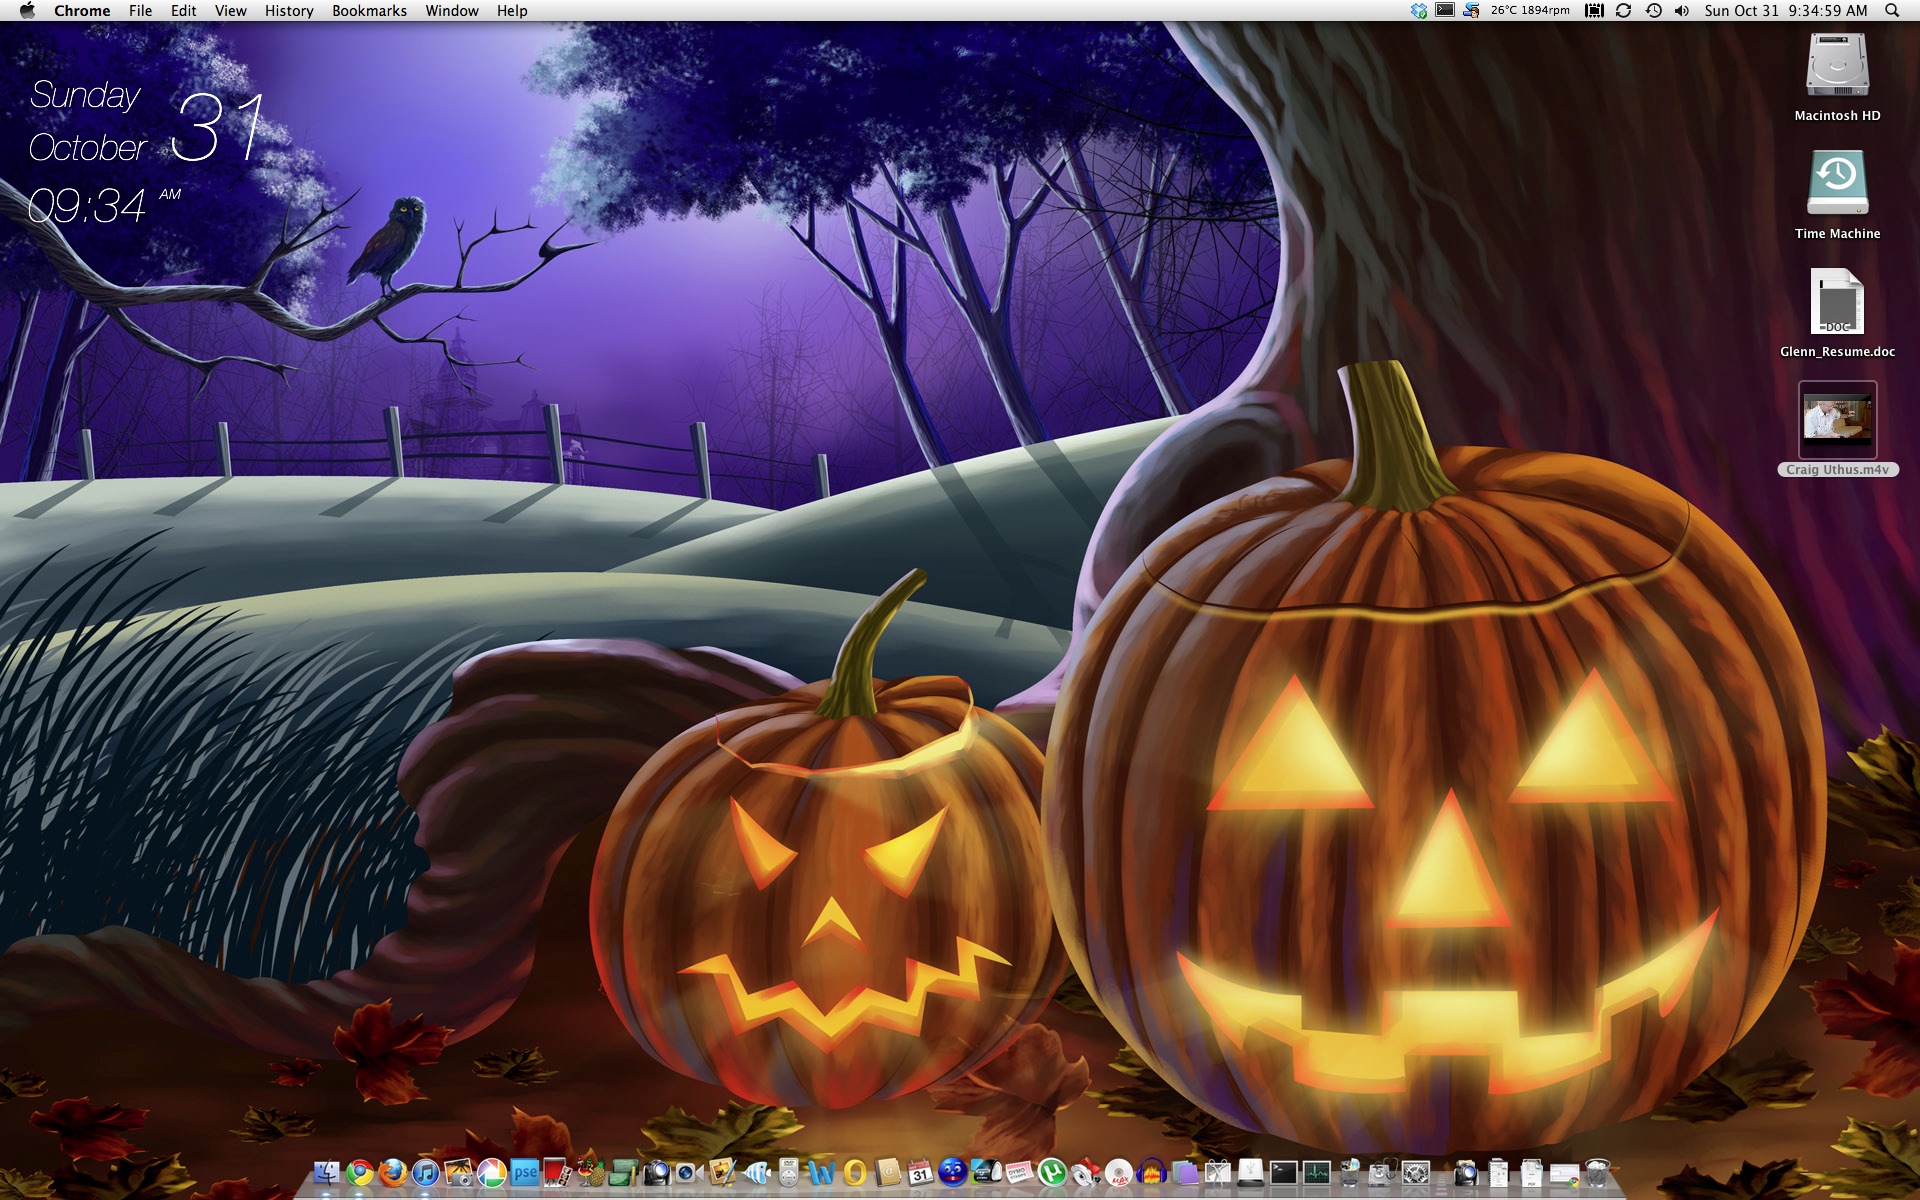Open the Trash in the Dock
The width and height of the screenshot is (1920, 1200).
[x=1597, y=1173]
